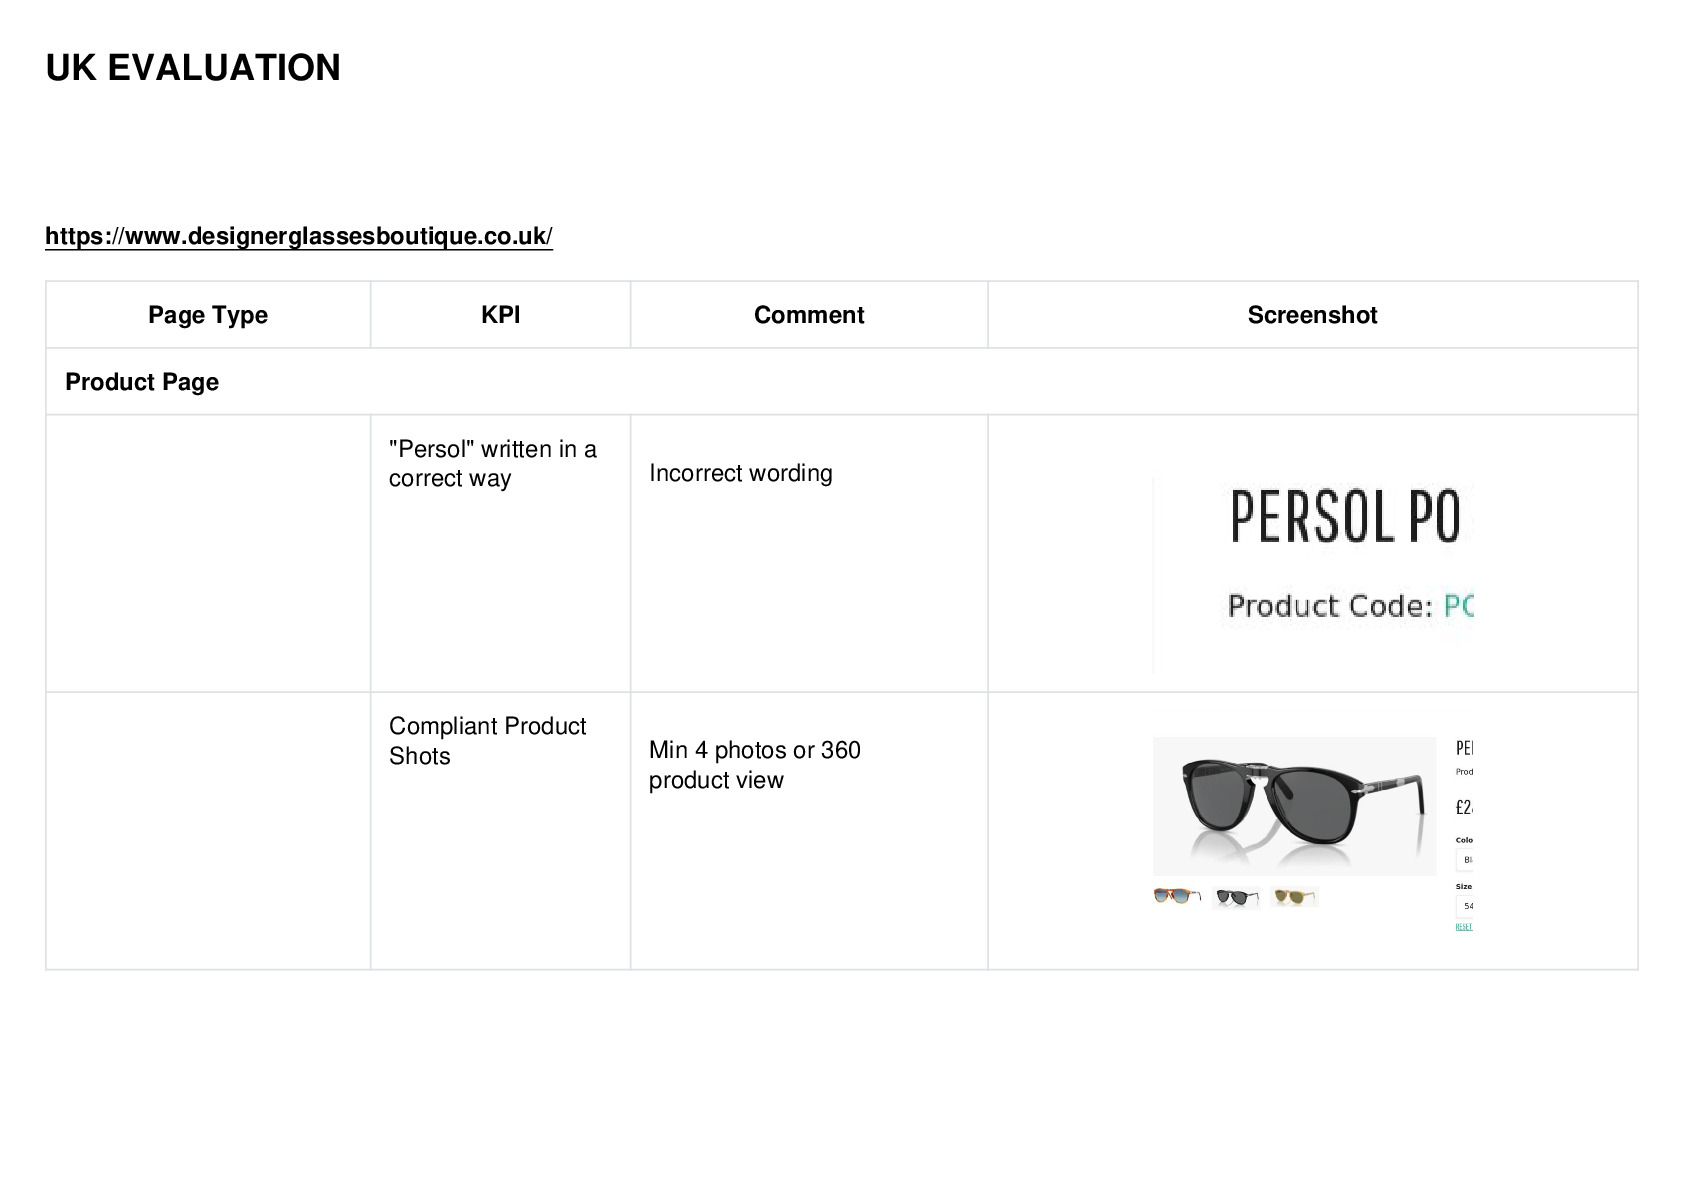The width and height of the screenshot is (1684, 1191).
Task: Click the RESET link in screenshot
Action: tap(1464, 927)
